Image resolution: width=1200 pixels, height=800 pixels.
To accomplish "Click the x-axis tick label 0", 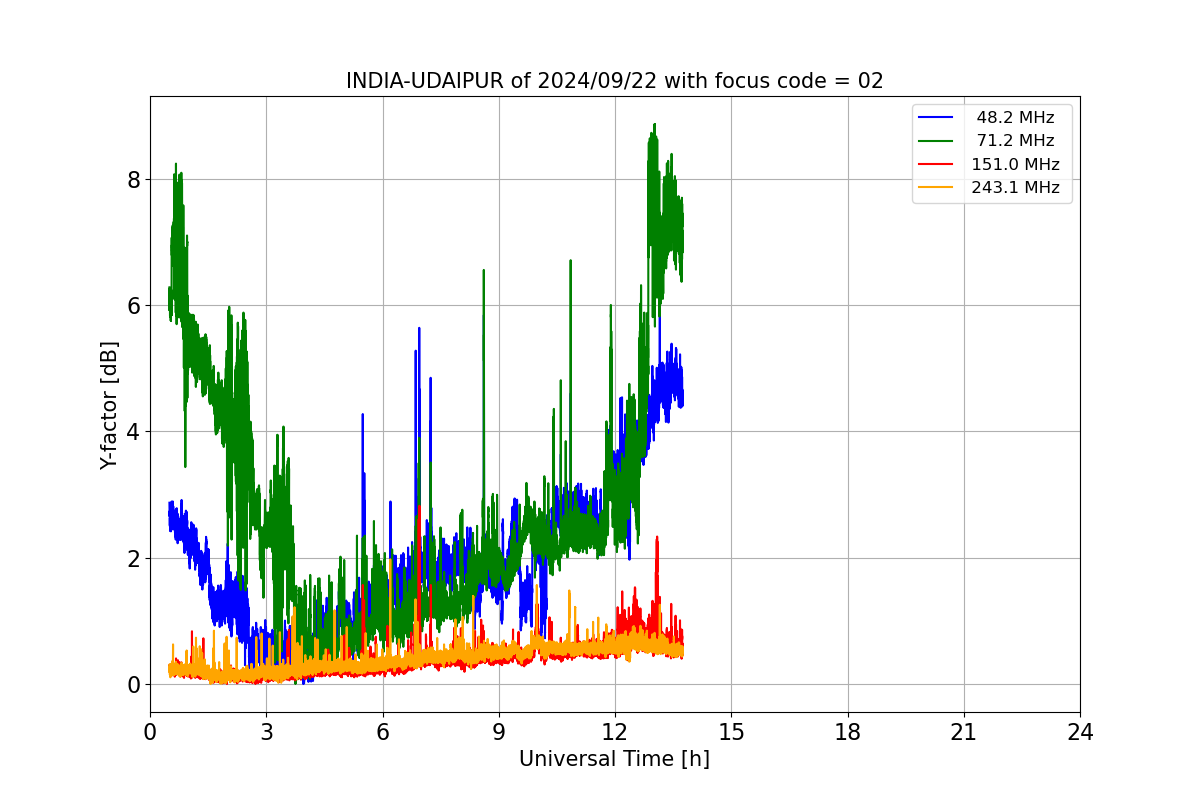I will pos(150,732).
